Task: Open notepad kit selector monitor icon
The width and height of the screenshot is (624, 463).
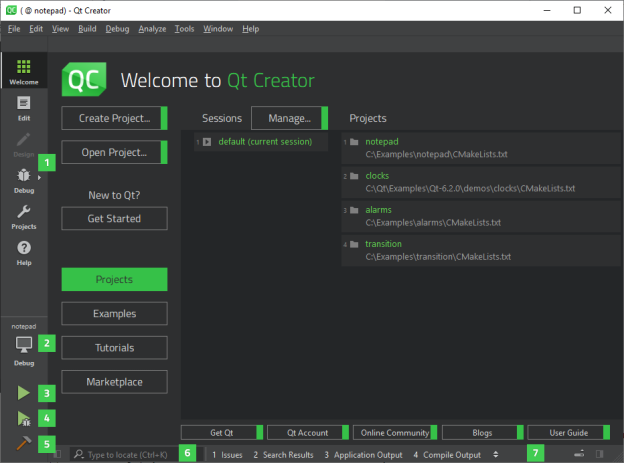Action: click(24, 345)
